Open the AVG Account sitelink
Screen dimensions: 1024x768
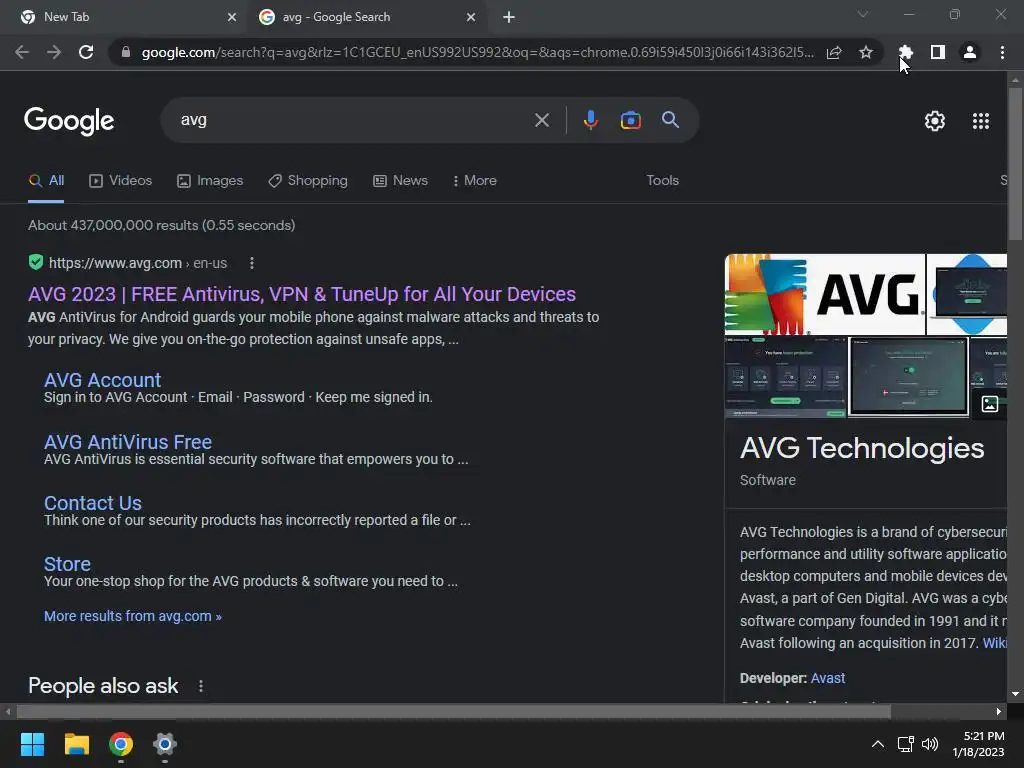click(103, 380)
